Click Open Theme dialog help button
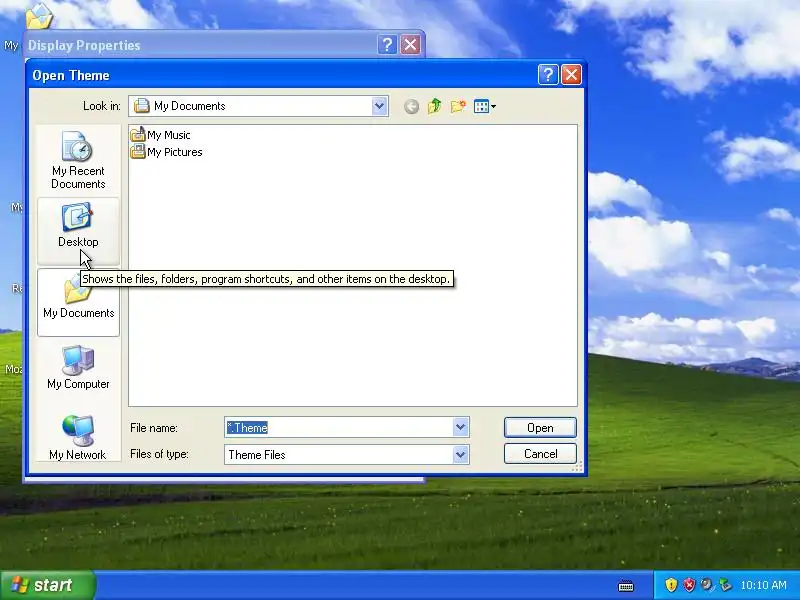Screen dimensions: 800x600 [x=548, y=75]
